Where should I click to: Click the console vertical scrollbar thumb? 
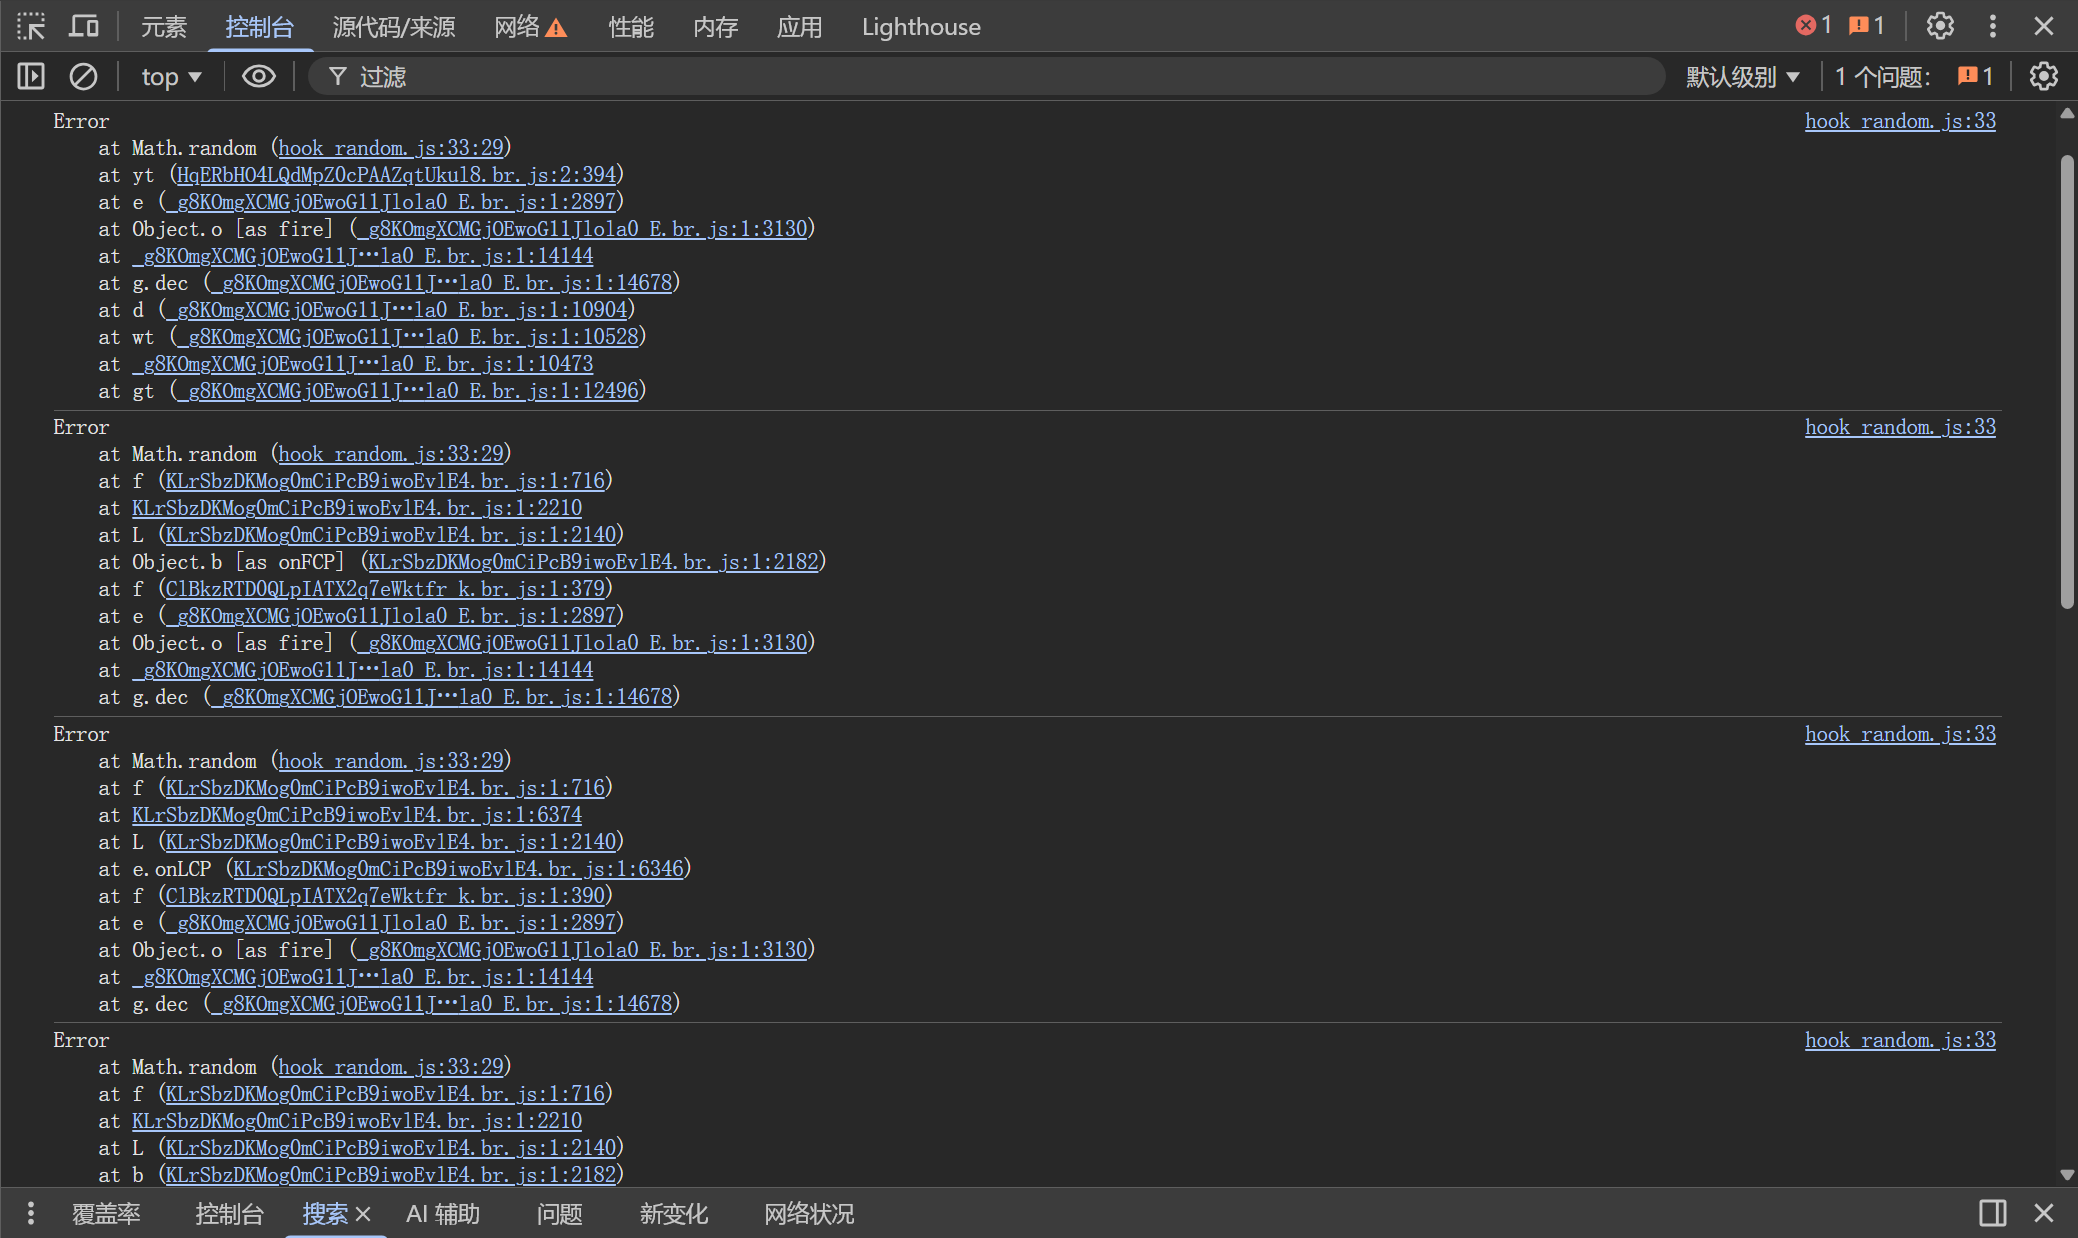click(x=2067, y=380)
